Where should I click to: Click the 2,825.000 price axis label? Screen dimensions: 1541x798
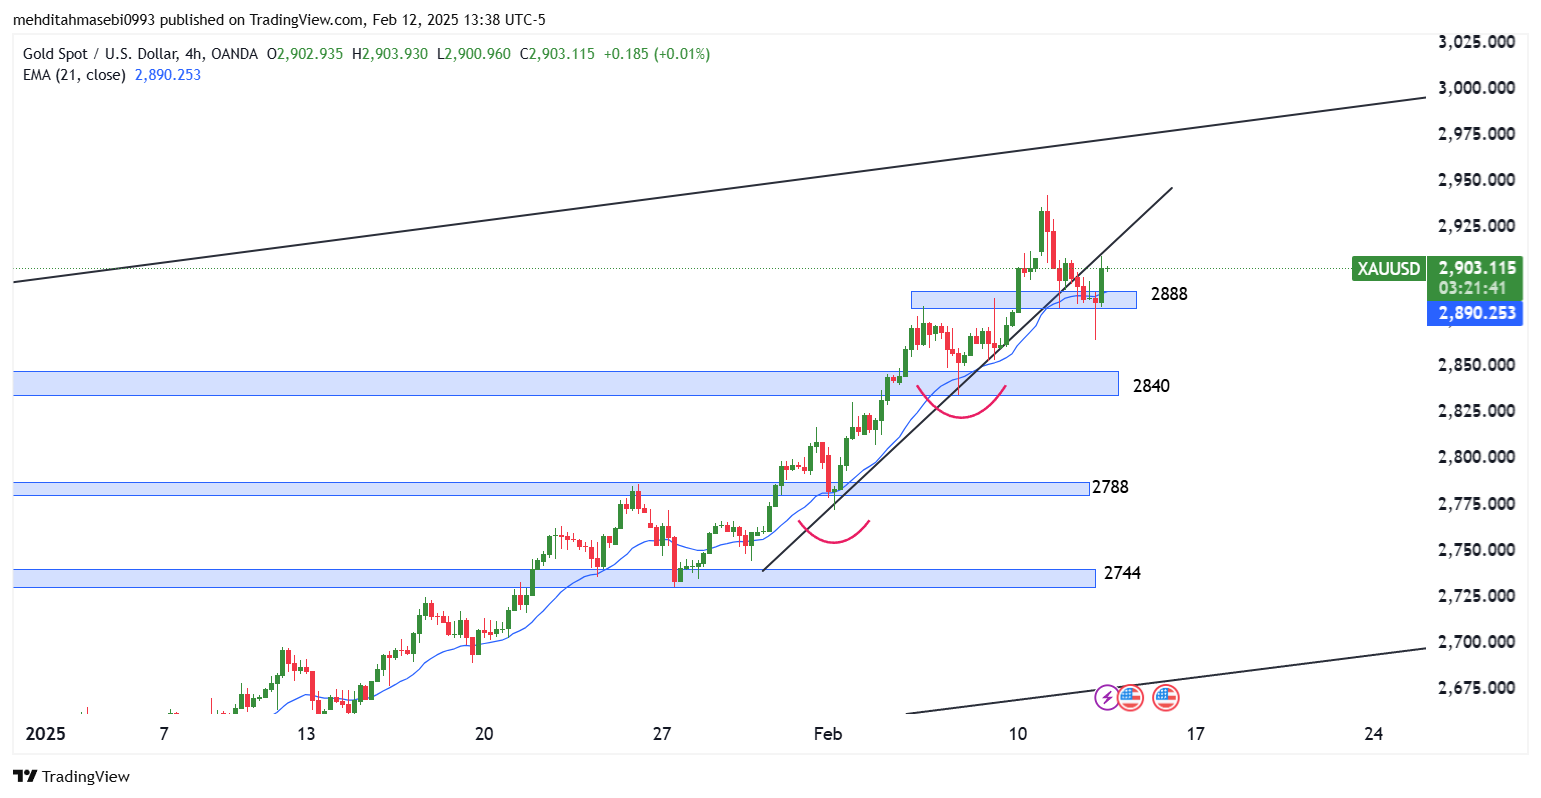point(1476,411)
